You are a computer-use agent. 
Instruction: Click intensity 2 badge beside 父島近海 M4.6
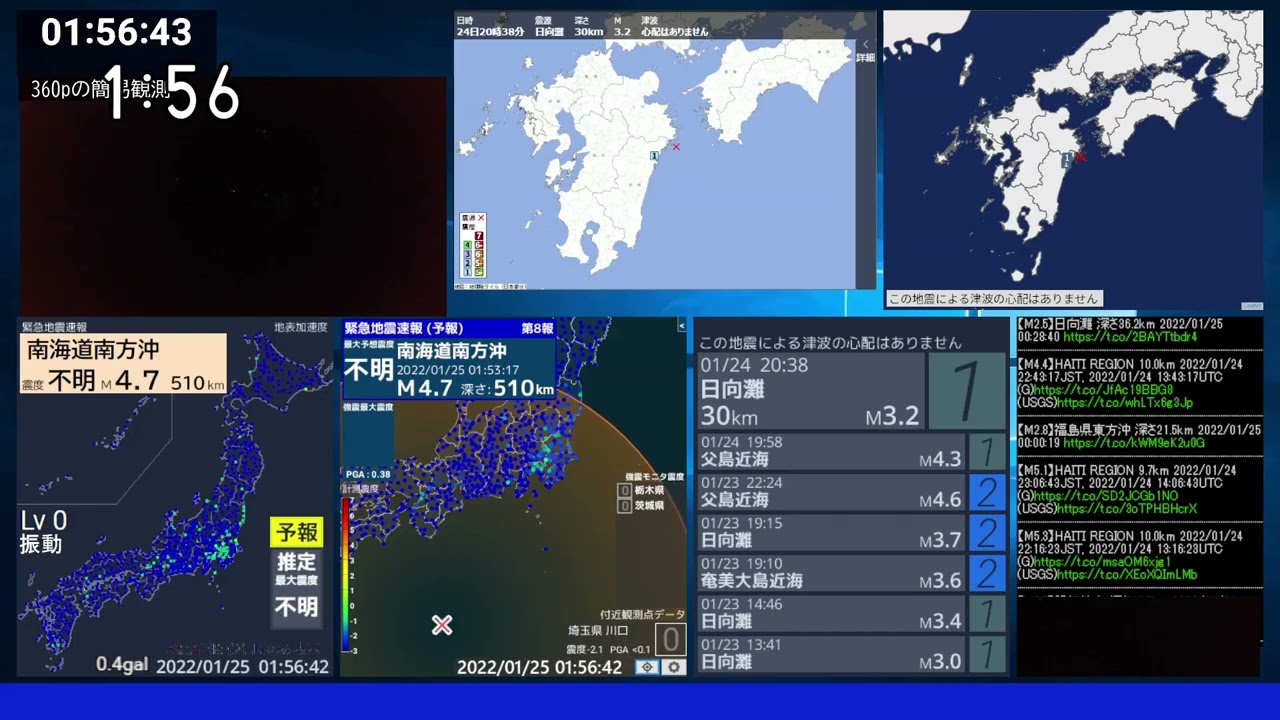[987, 492]
